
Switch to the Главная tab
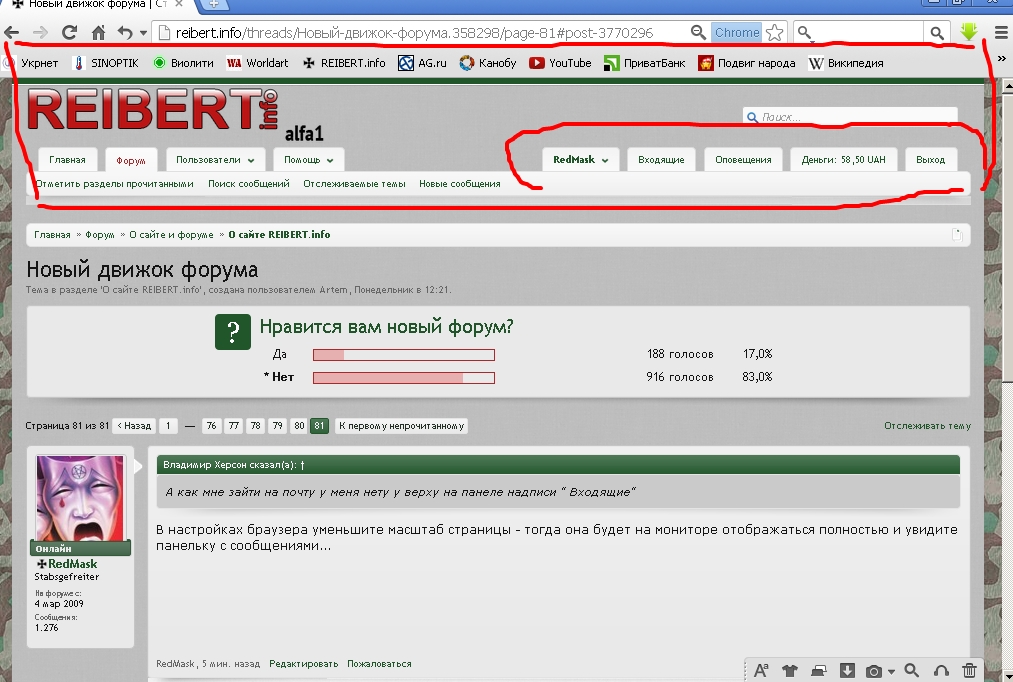(x=67, y=160)
